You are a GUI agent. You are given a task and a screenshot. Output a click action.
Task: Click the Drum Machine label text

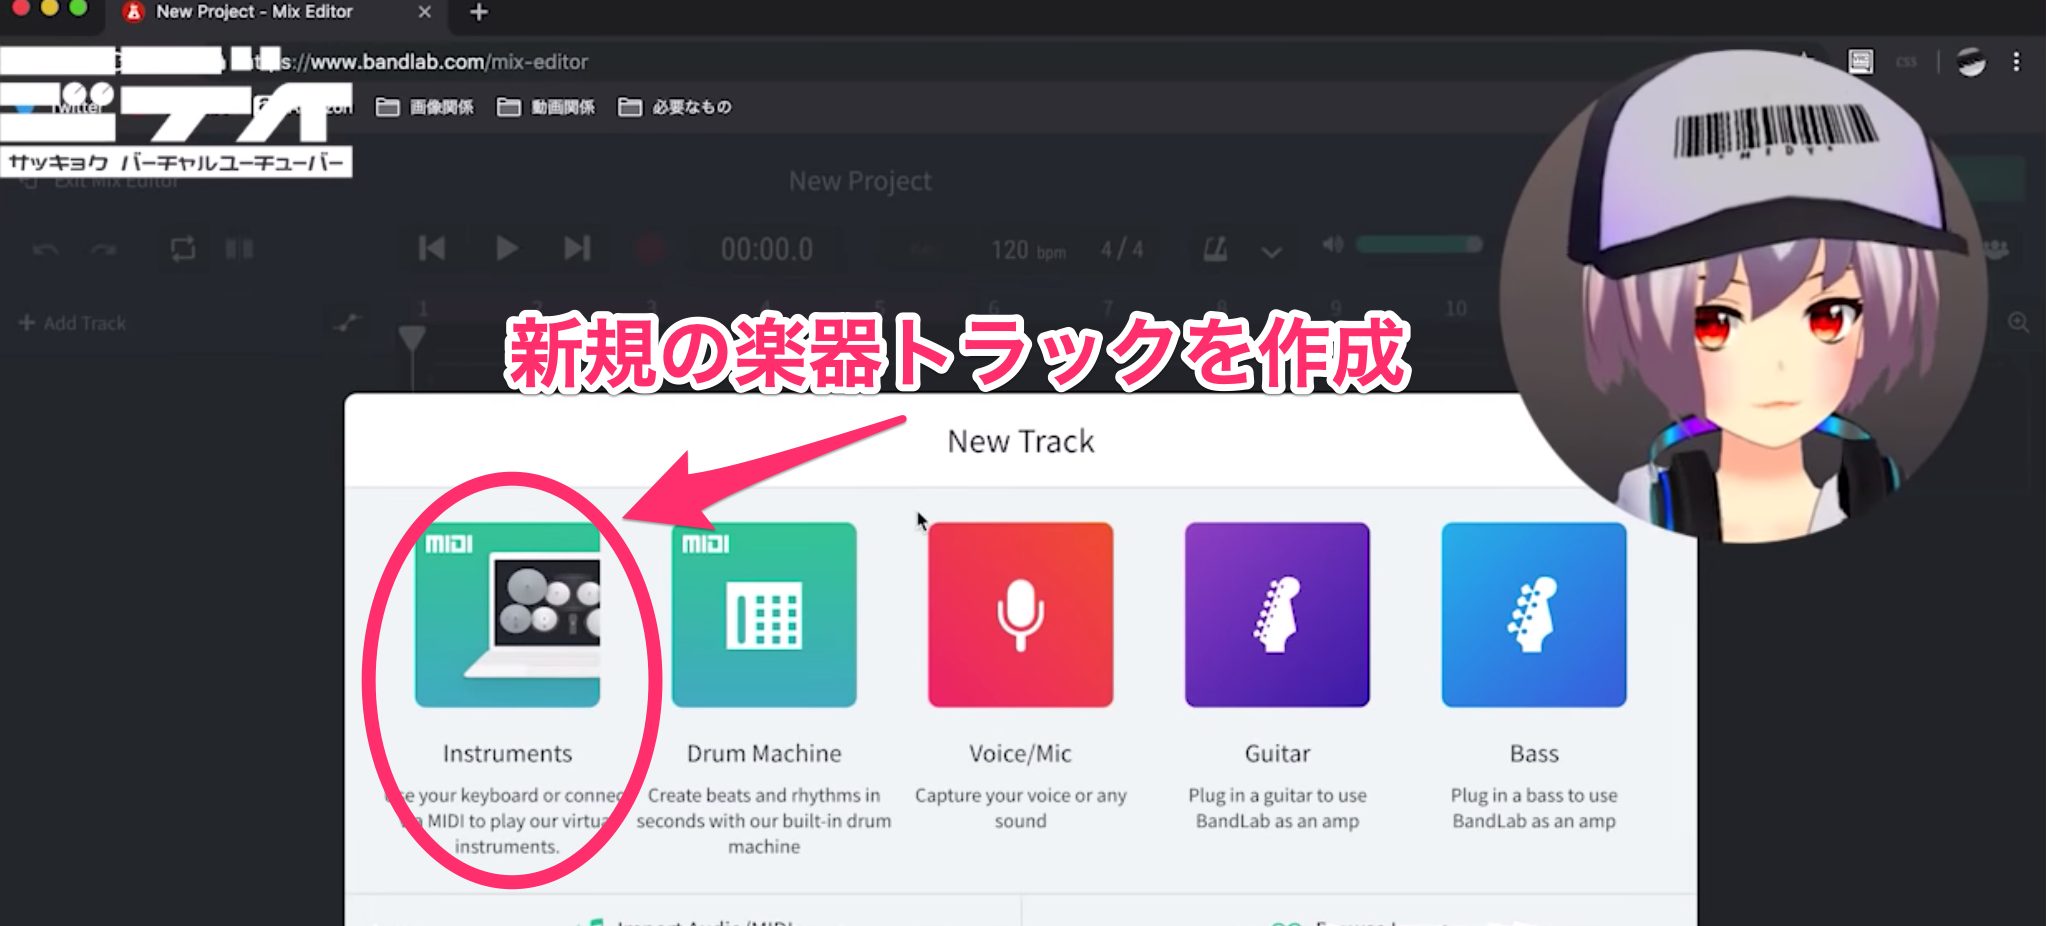click(764, 753)
